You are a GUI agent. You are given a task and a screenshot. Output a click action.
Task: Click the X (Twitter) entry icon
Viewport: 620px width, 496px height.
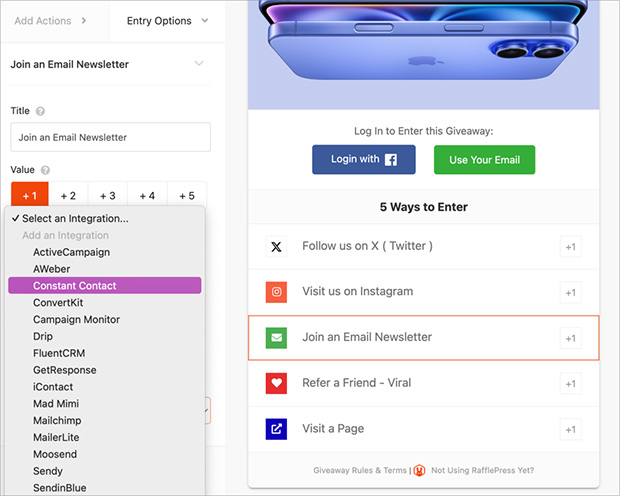[276, 247]
